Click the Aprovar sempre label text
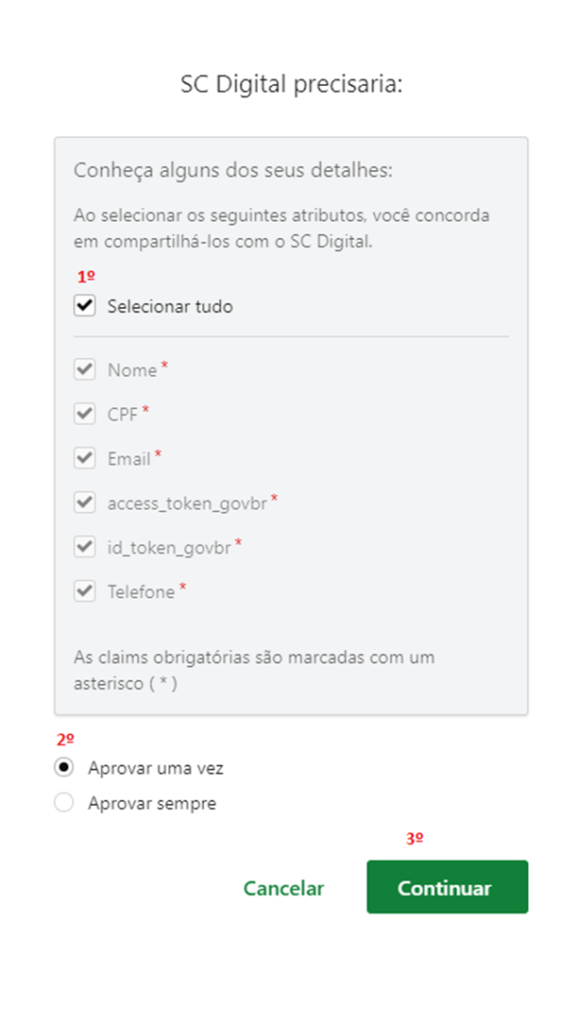 click(152, 803)
